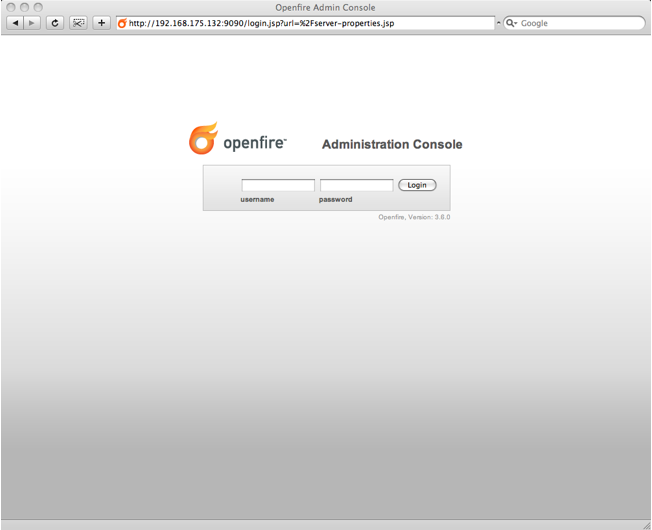Click the username input field
652x530 pixels.
[278, 185]
